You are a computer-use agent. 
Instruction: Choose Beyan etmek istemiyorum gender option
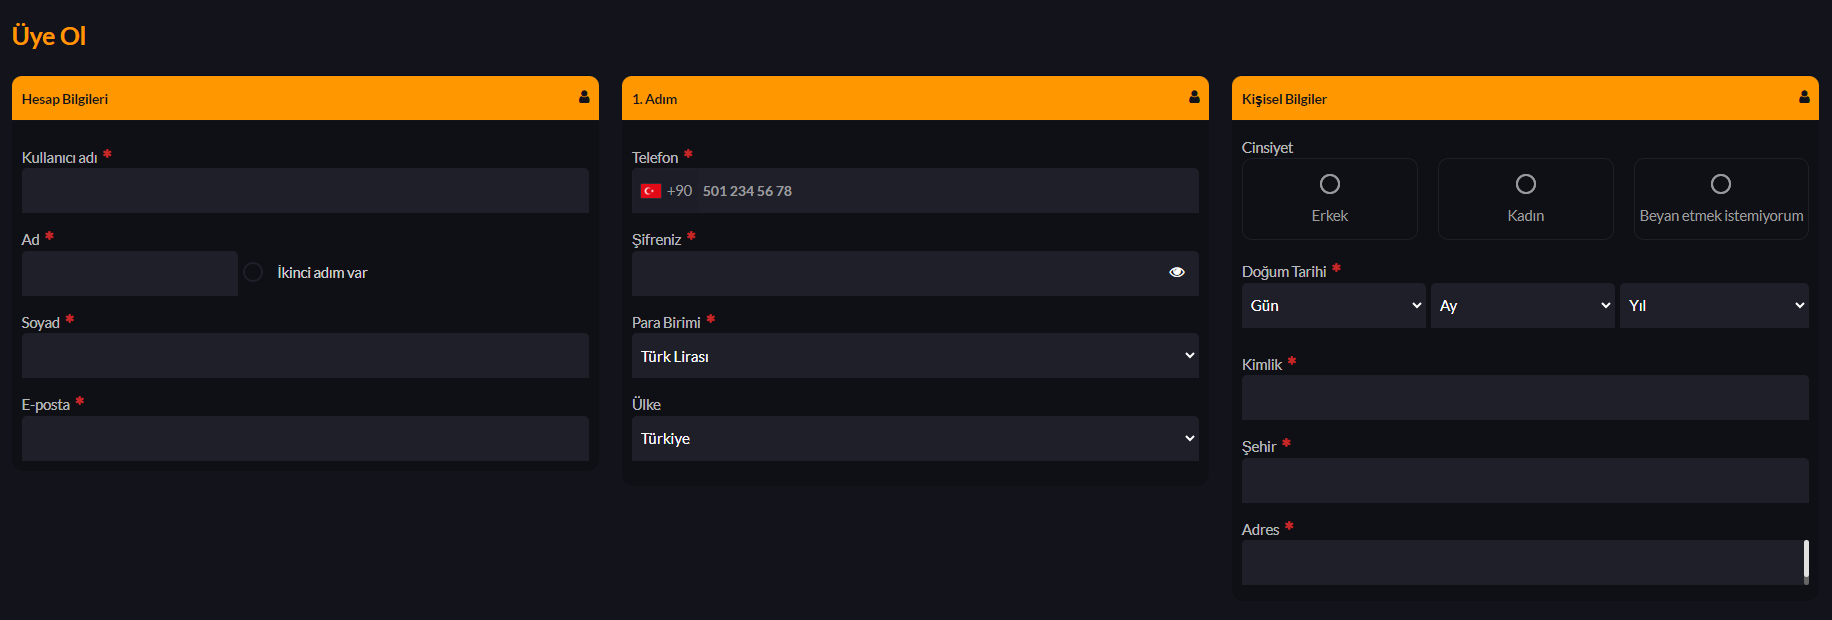pyautogui.click(x=1721, y=184)
